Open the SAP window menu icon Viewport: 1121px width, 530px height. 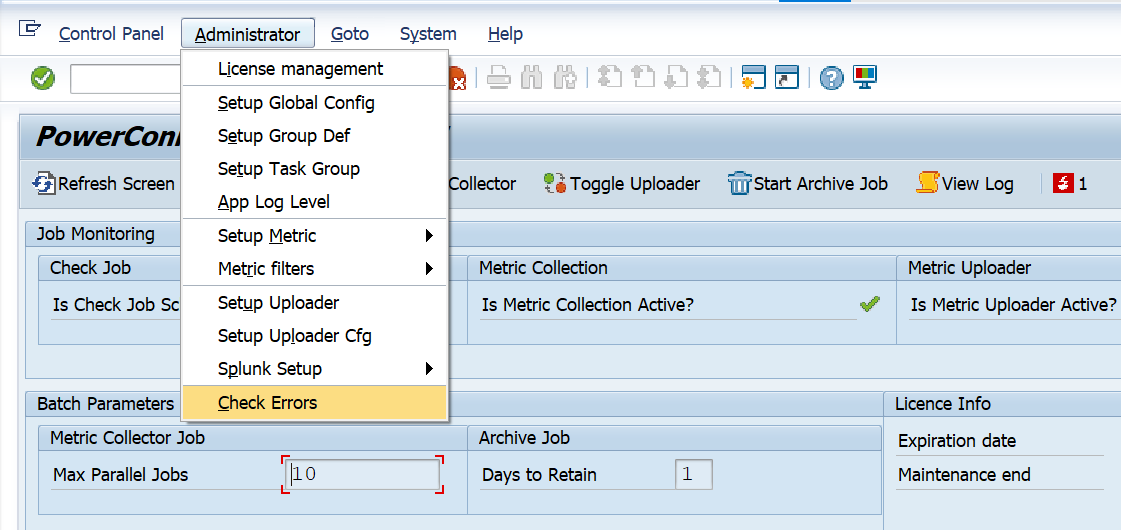[30, 30]
